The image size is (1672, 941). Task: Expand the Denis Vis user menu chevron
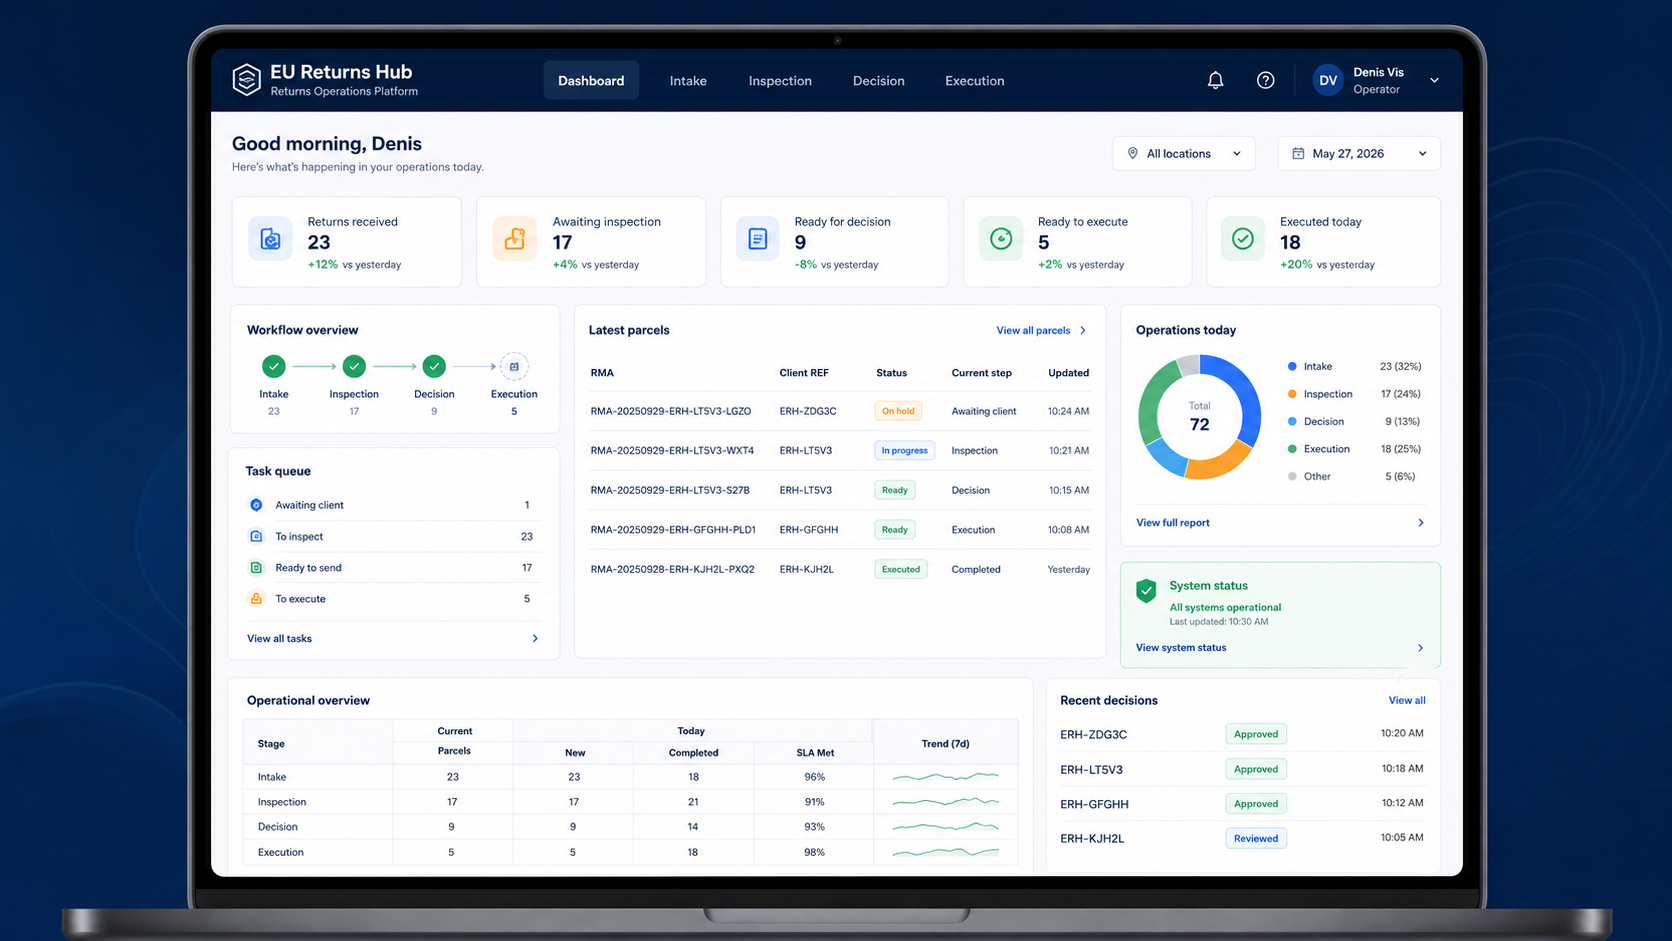pos(1434,80)
